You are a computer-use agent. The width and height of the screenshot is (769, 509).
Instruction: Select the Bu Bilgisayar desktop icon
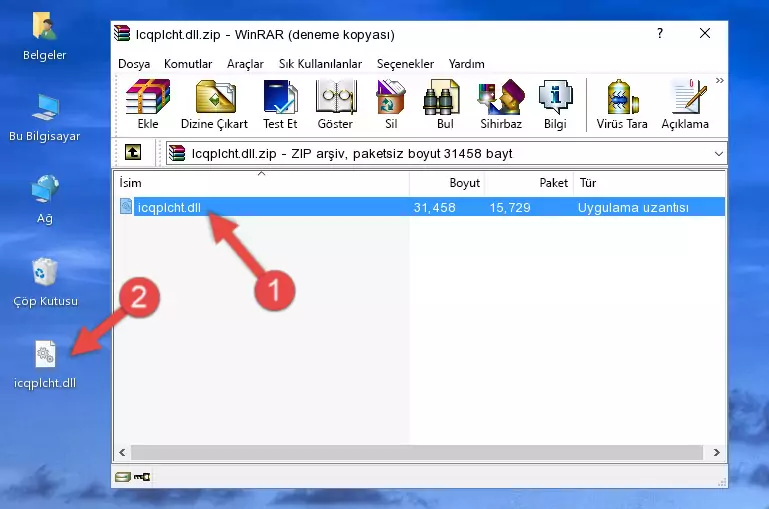45,118
